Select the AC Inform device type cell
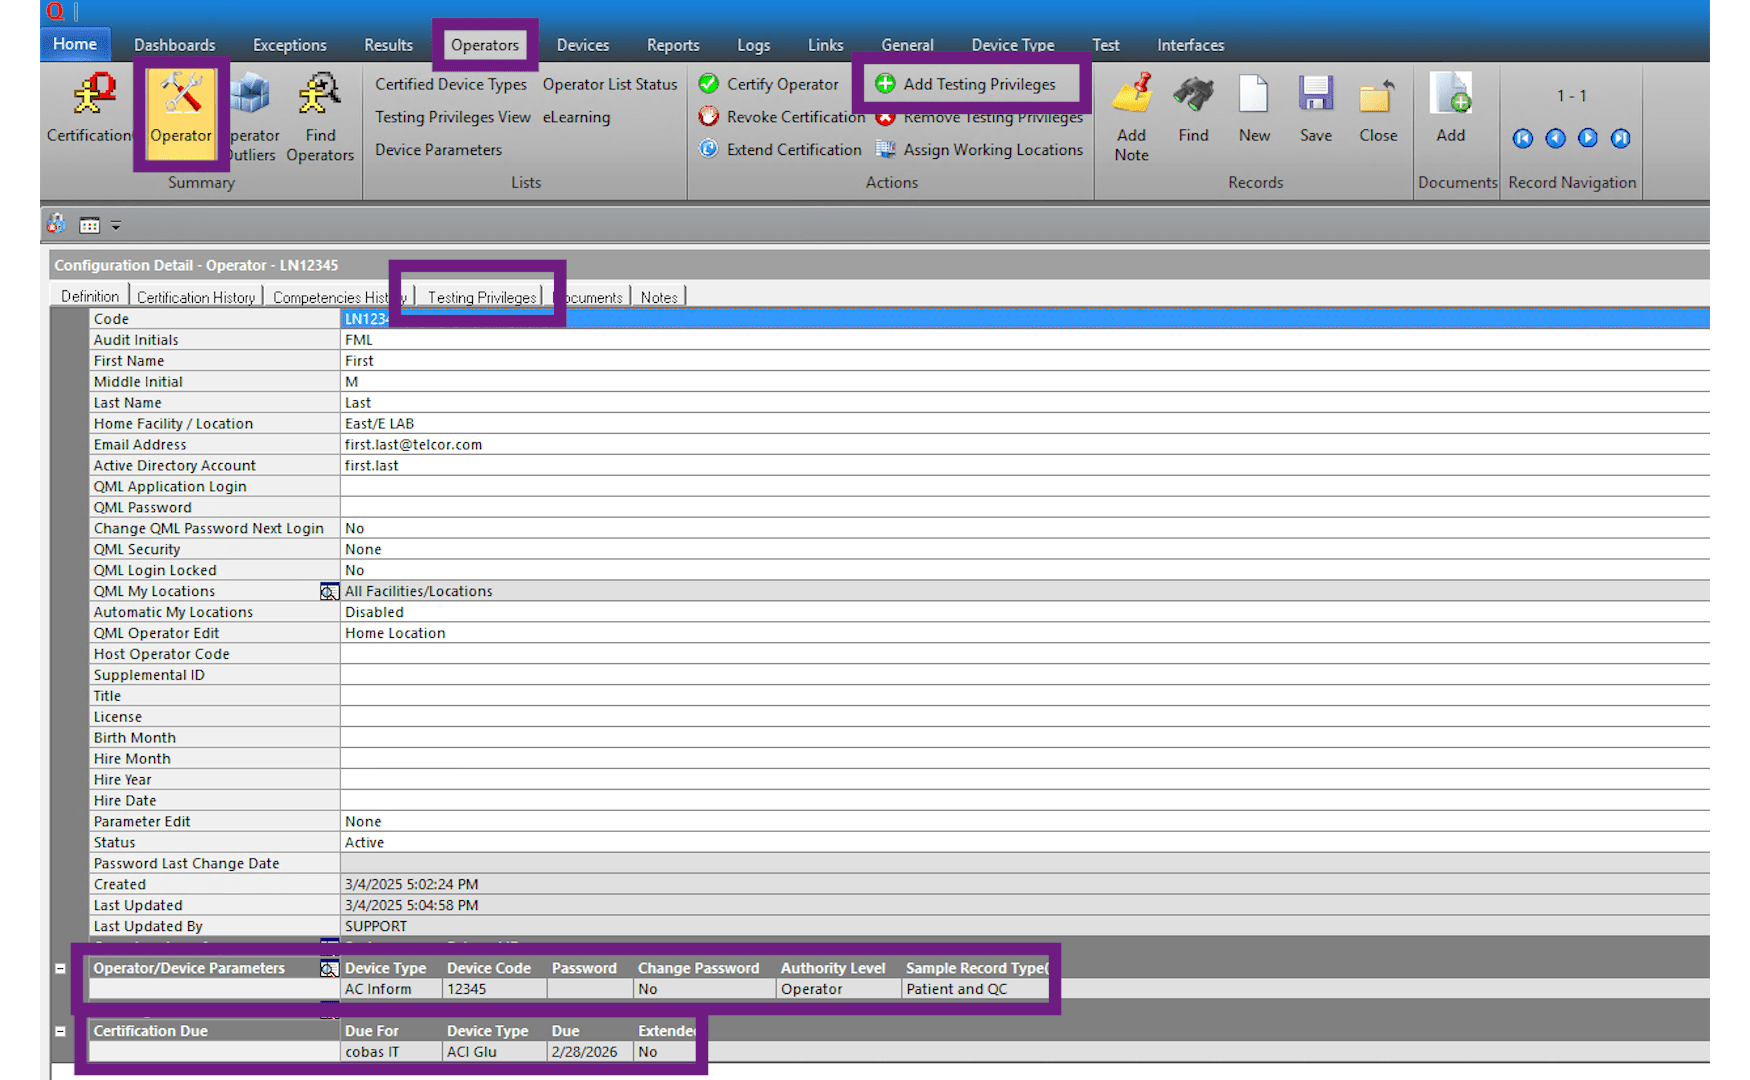Screen dimensions: 1750x1080 pos(391,989)
